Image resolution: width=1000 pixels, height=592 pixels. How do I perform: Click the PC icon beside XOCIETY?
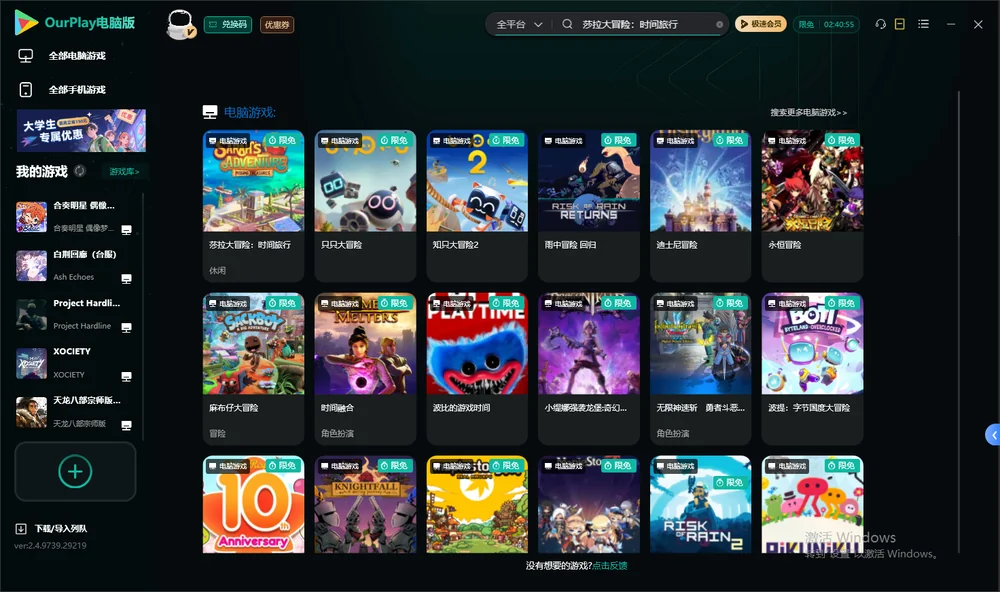(126, 376)
